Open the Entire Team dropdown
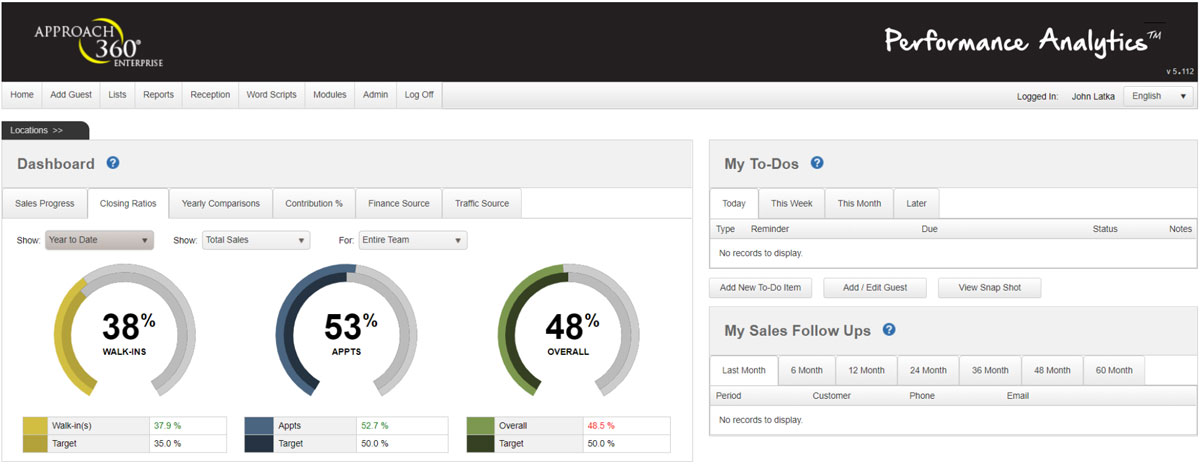The height and width of the screenshot is (467, 1200). click(412, 240)
